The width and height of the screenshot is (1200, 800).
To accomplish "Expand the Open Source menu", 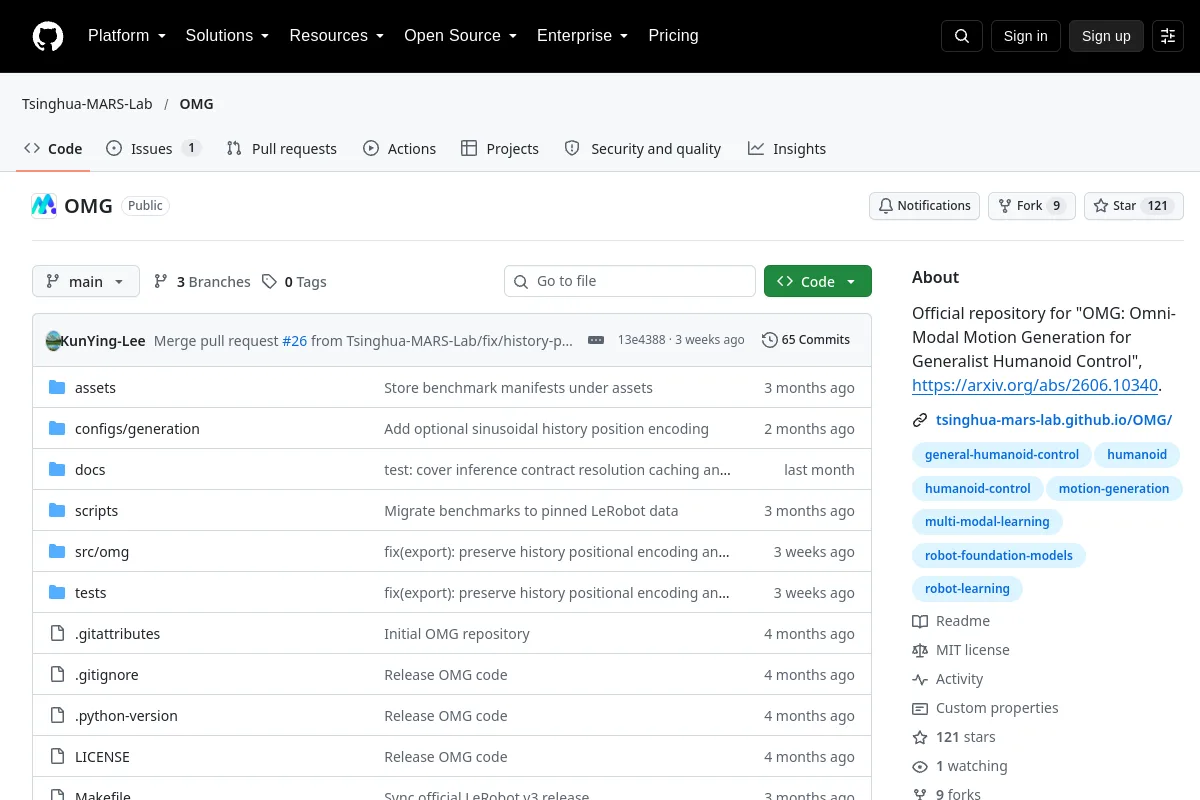I will pyautogui.click(x=460, y=36).
